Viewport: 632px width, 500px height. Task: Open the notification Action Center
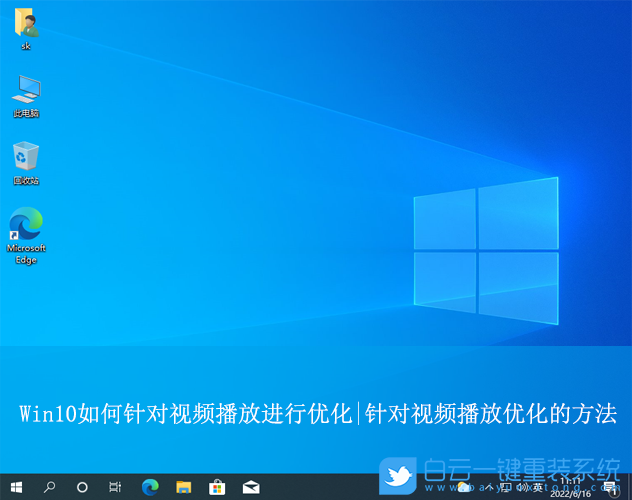tap(609, 487)
